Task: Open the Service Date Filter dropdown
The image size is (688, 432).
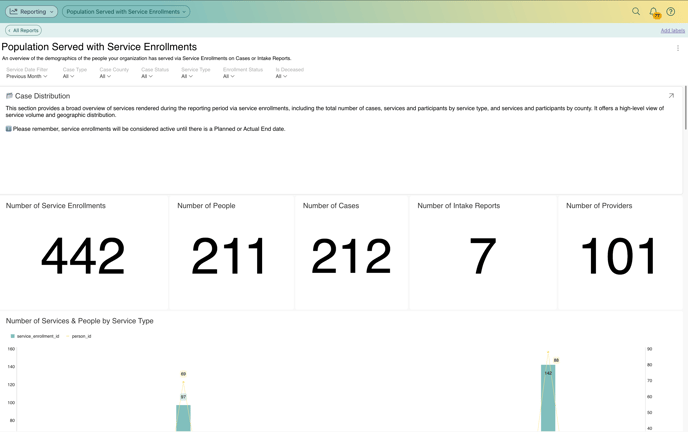Action: coord(27,76)
